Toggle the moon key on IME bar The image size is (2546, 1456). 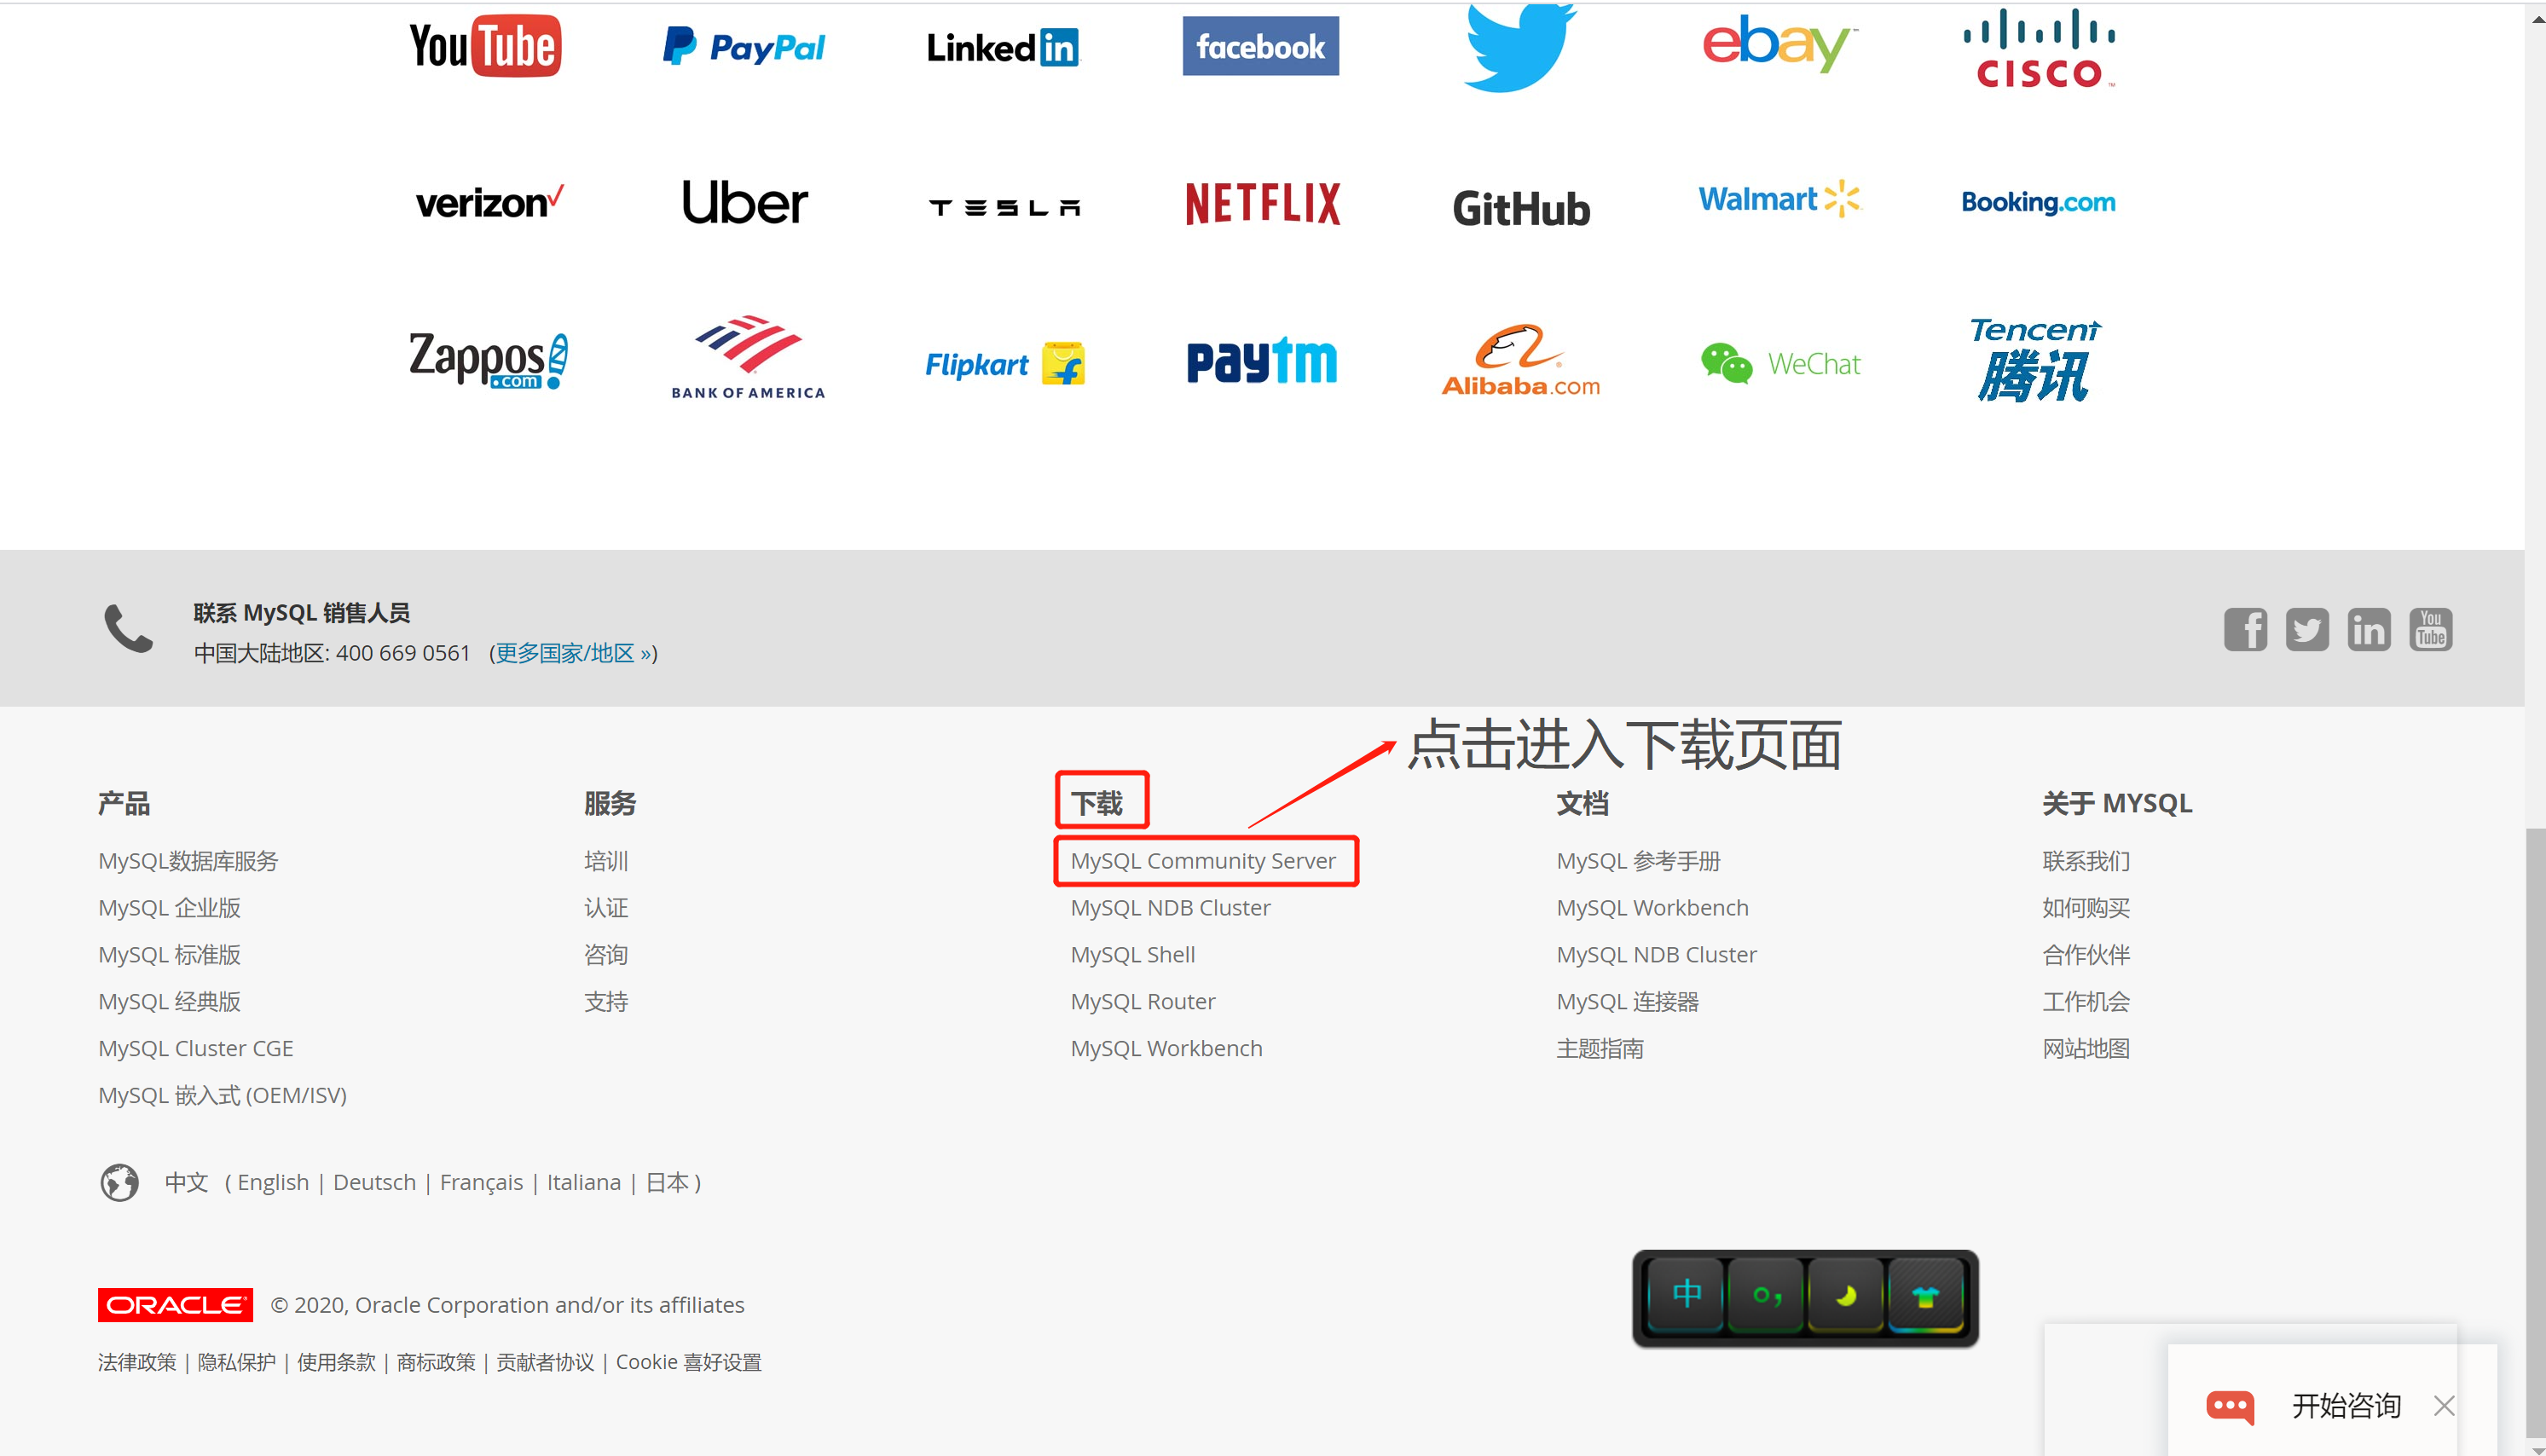pyautogui.click(x=1846, y=1295)
